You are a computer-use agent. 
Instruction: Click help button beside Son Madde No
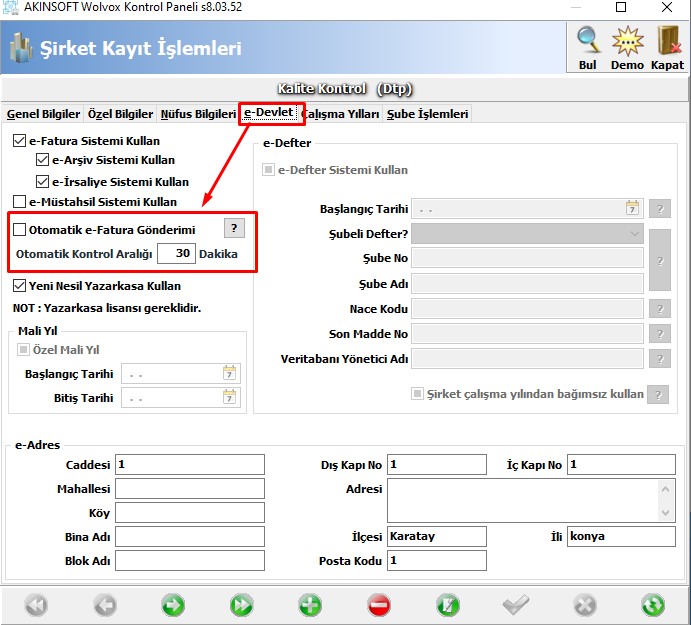tap(660, 334)
